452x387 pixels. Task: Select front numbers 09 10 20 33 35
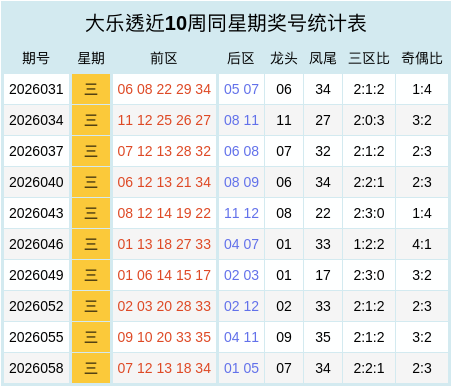click(x=164, y=337)
